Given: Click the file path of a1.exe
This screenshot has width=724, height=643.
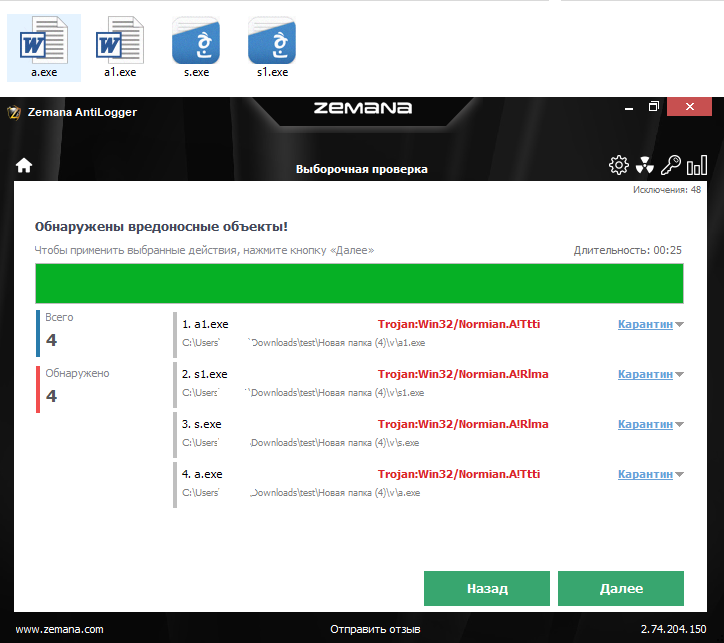Looking at the screenshot, I should pos(303,343).
